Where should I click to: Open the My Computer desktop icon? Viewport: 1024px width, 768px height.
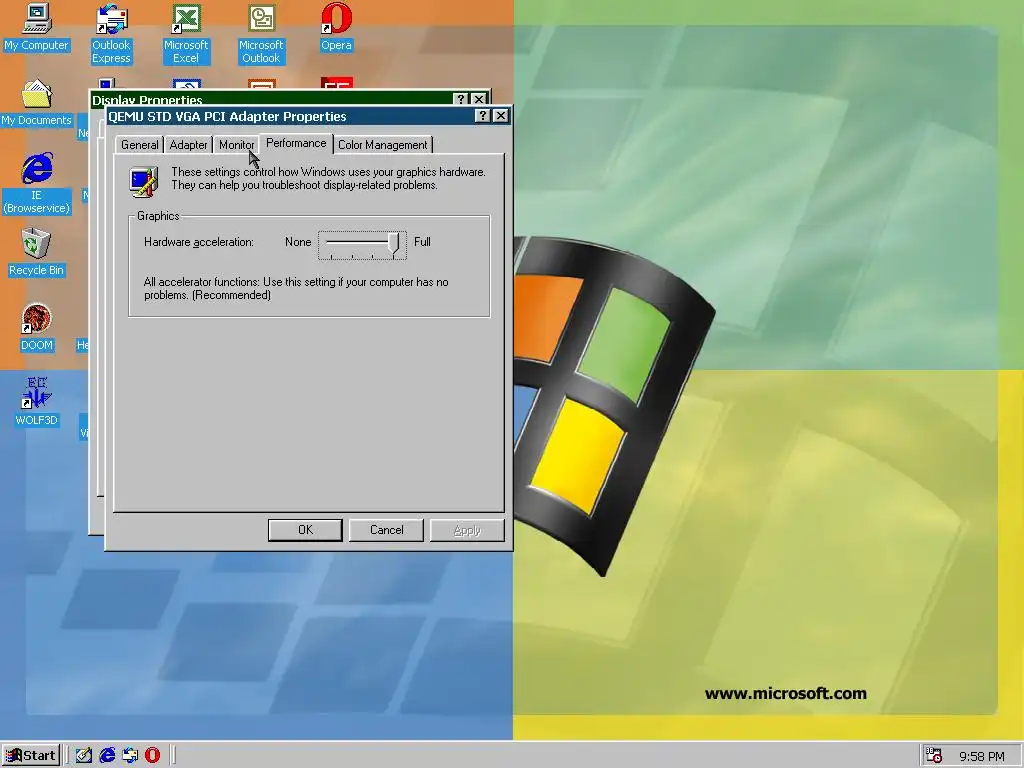[37, 27]
